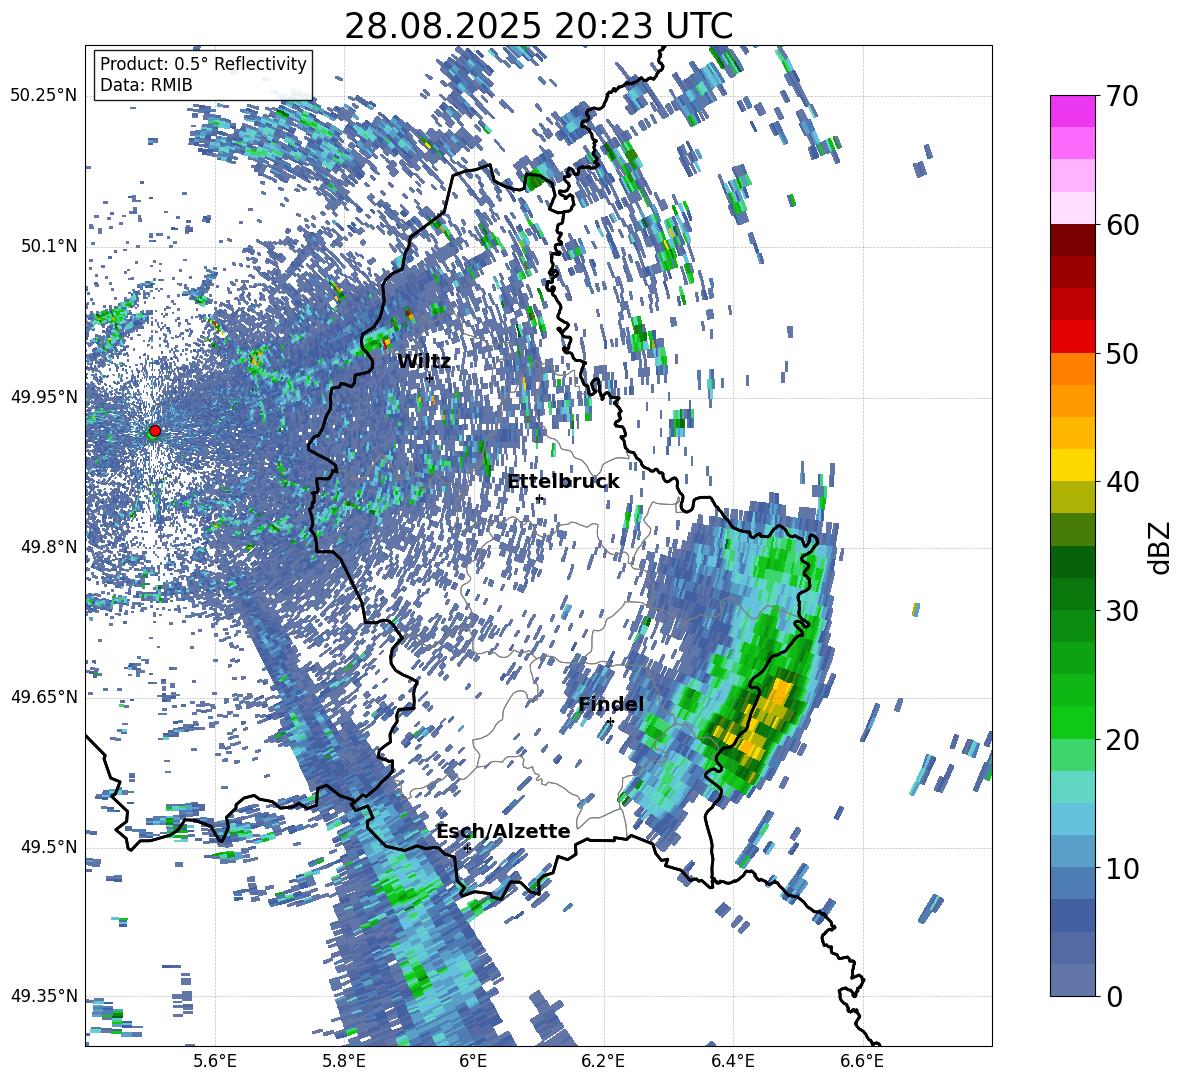Viewport: 1184px width, 1081px height.
Task: Click the dark green colorbar segment near 35
Action: coord(1072,562)
